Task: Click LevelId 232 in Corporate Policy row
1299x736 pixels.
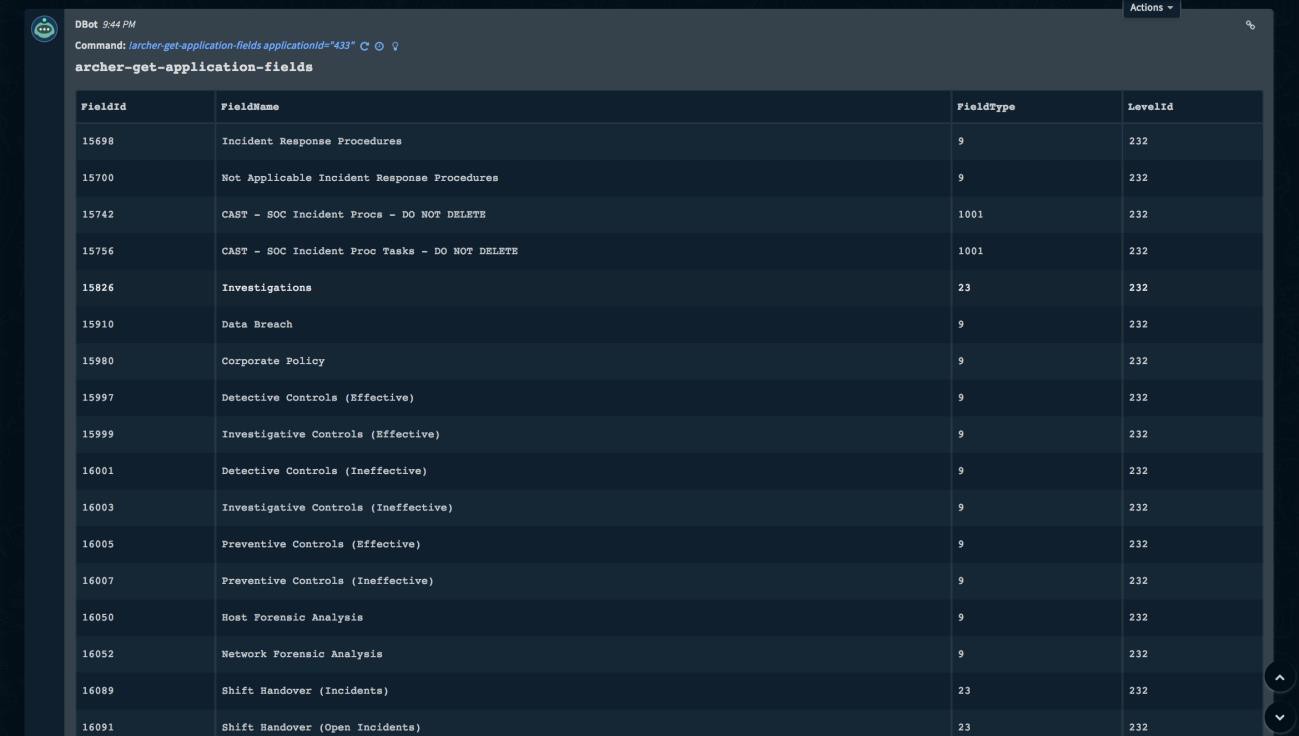Action: point(1138,361)
